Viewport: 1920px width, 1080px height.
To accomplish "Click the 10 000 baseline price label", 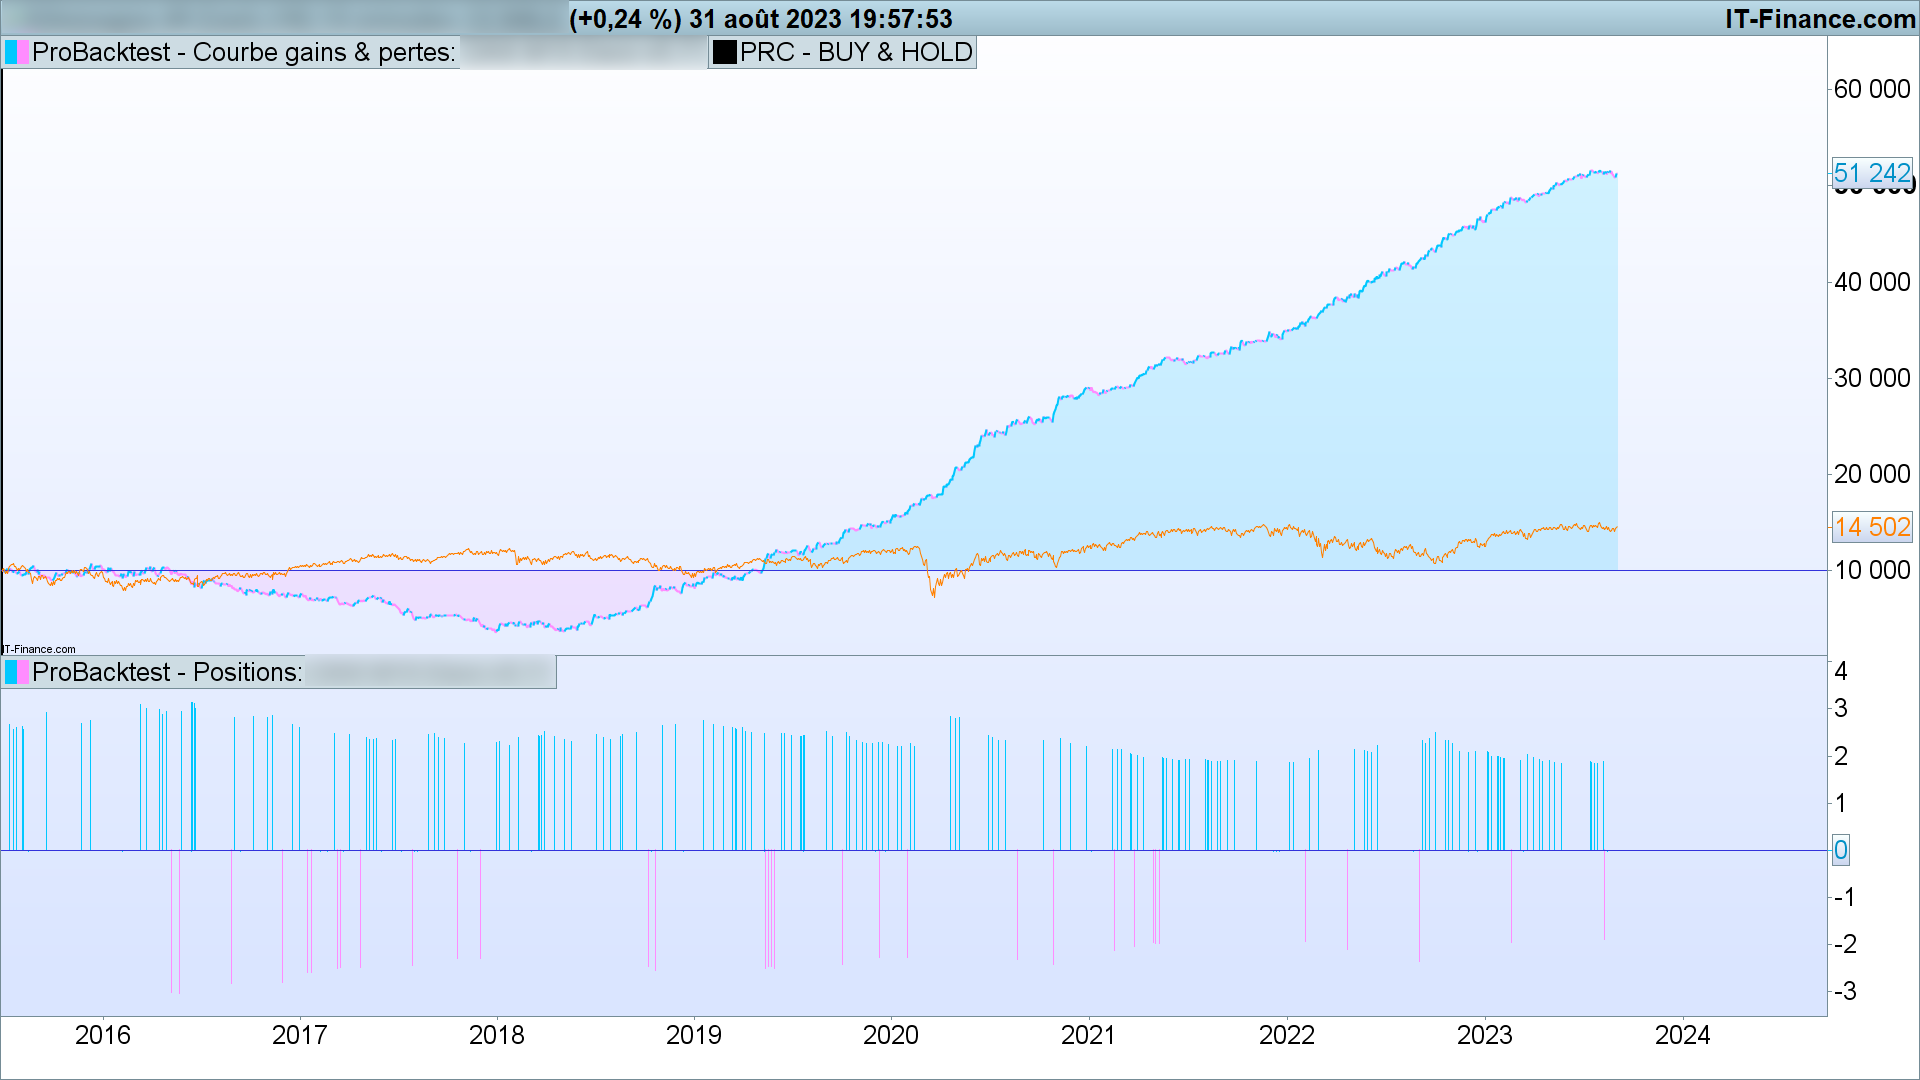I will [1871, 570].
